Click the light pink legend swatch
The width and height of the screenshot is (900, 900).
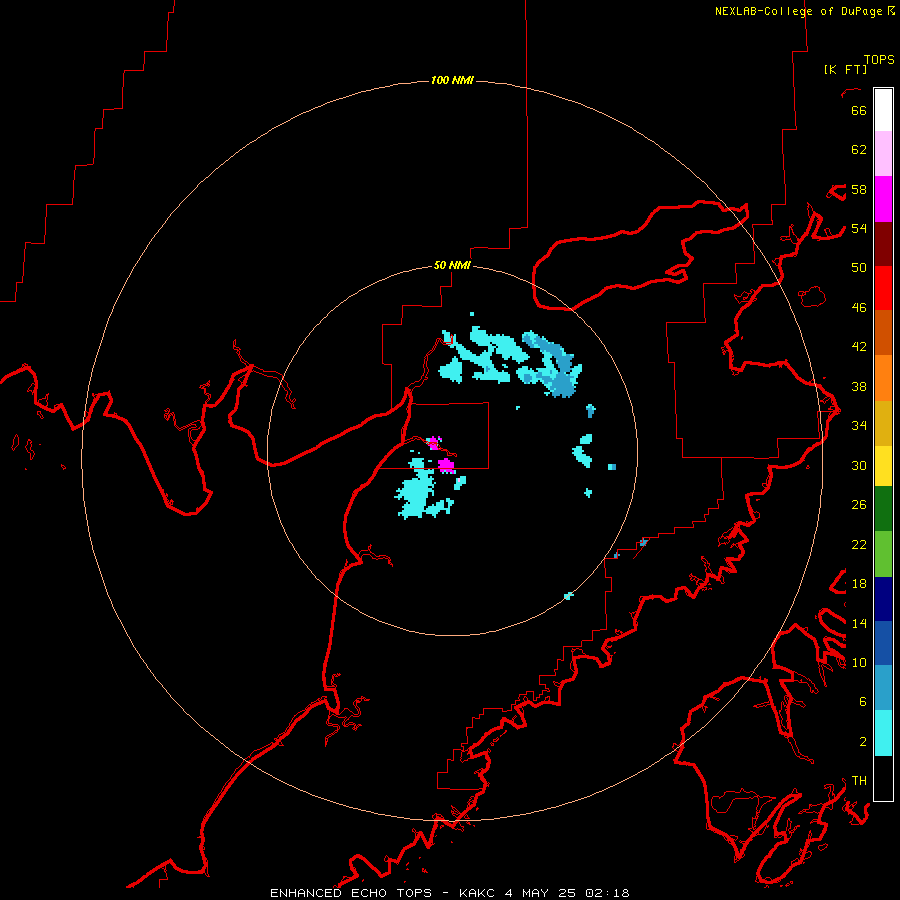[883, 154]
